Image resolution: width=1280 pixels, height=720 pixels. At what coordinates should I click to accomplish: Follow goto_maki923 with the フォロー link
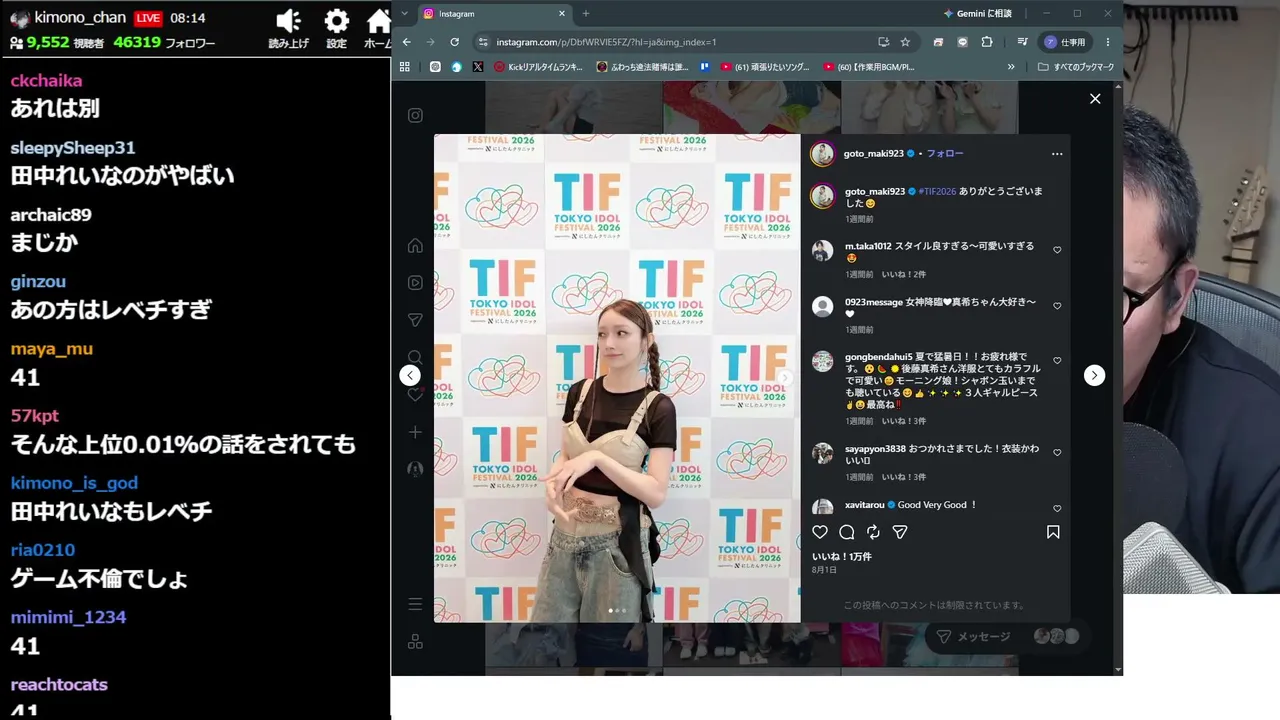click(x=945, y=154)
